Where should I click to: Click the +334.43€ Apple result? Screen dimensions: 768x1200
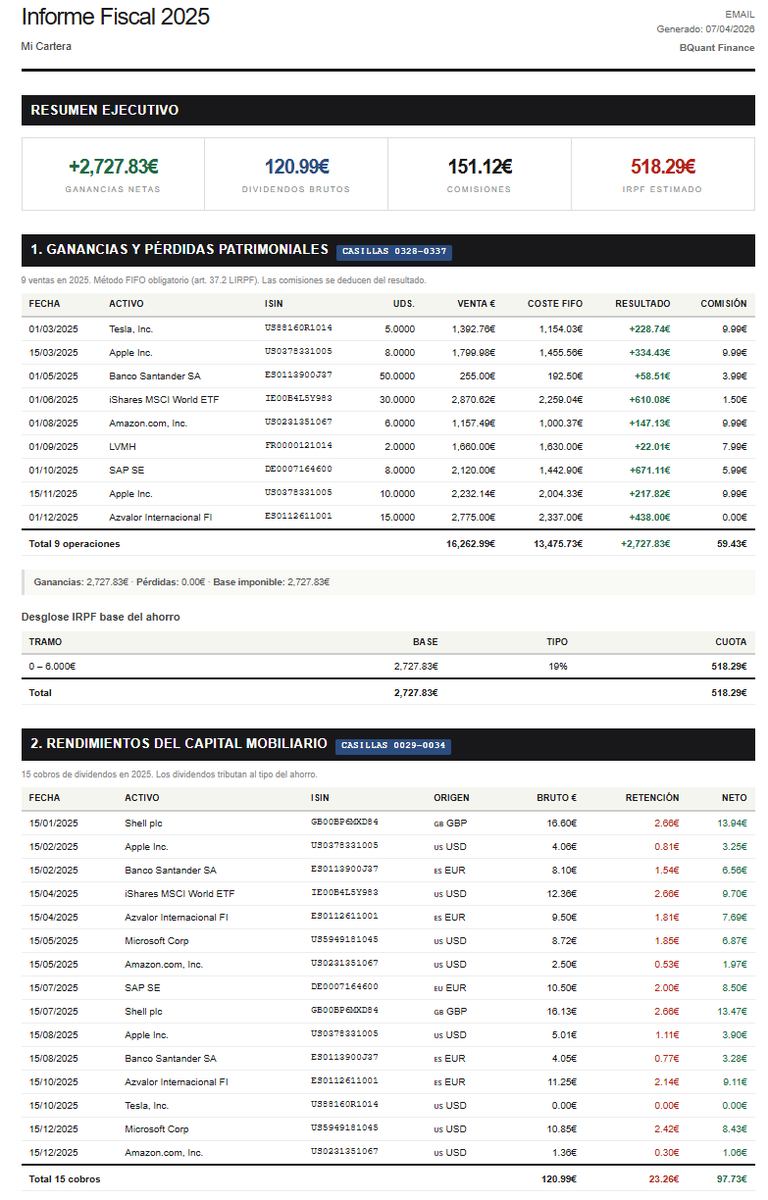click(650, 352)
